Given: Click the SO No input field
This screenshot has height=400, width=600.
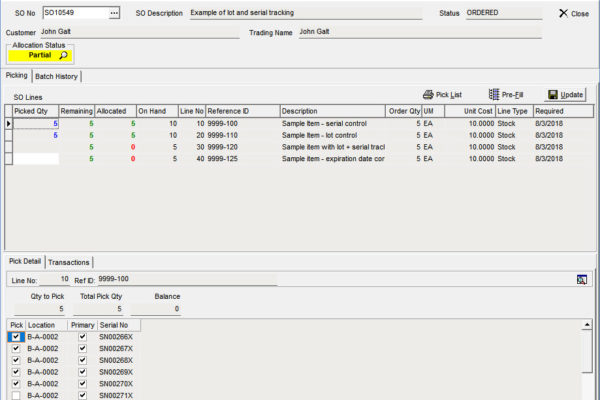Looking at the screenshot, I should point(75,13).
